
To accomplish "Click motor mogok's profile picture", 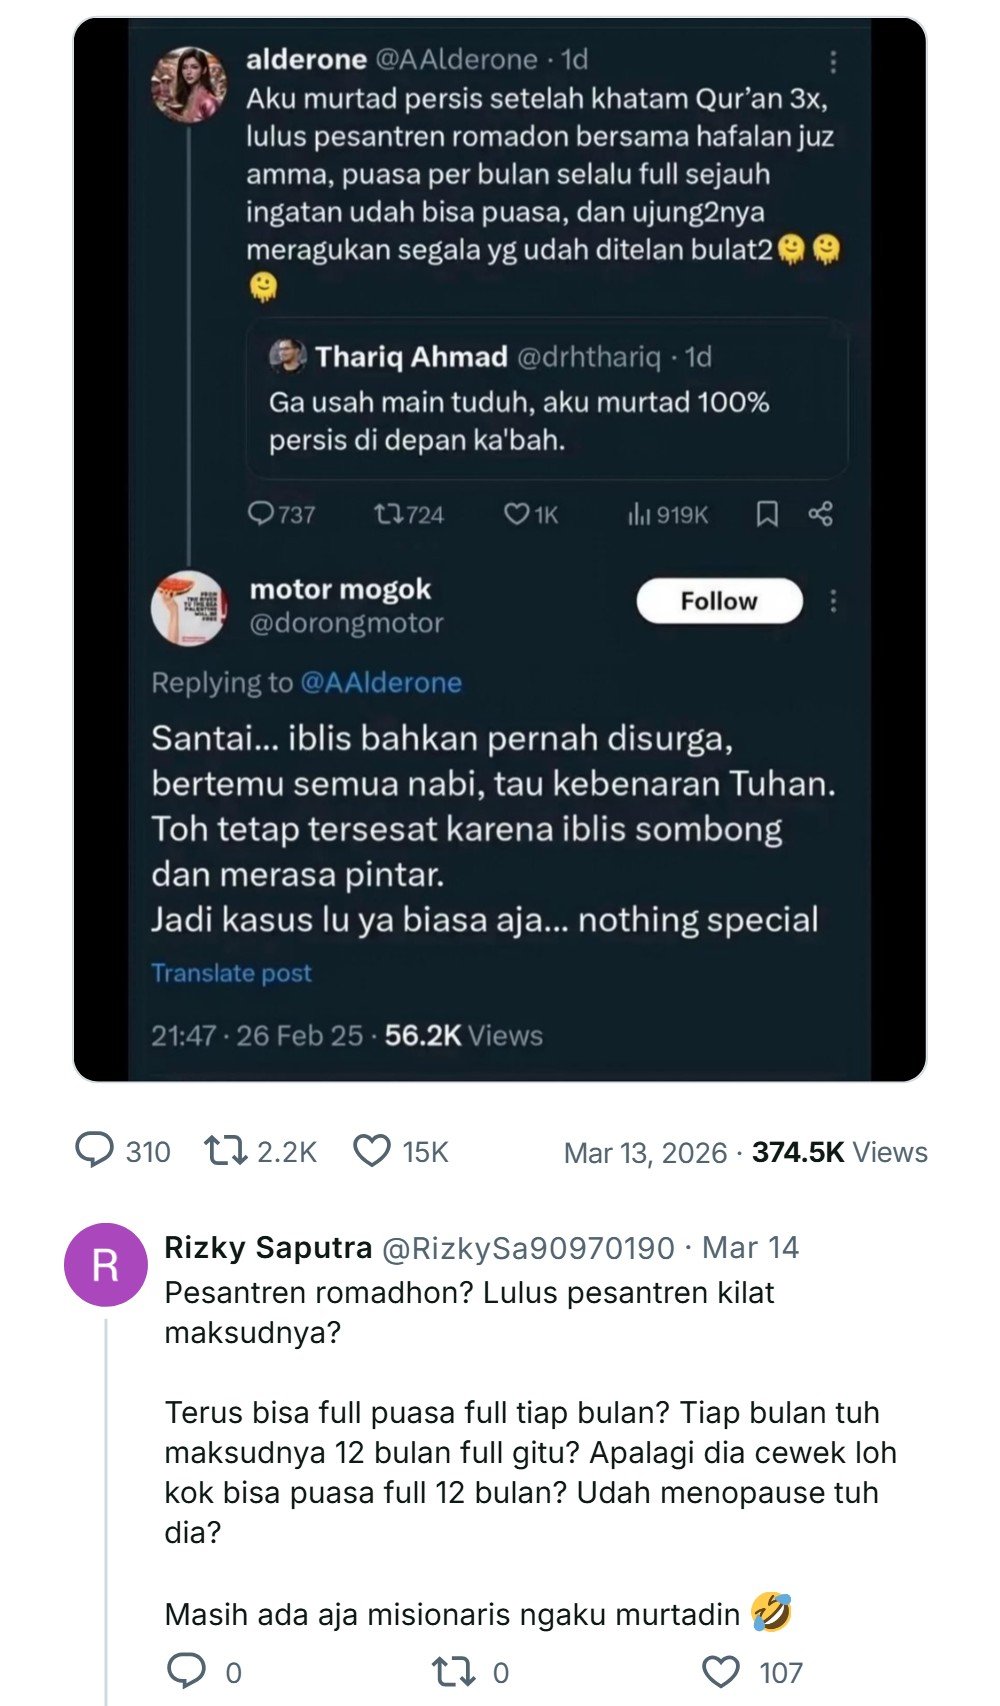I will point(188,607).
